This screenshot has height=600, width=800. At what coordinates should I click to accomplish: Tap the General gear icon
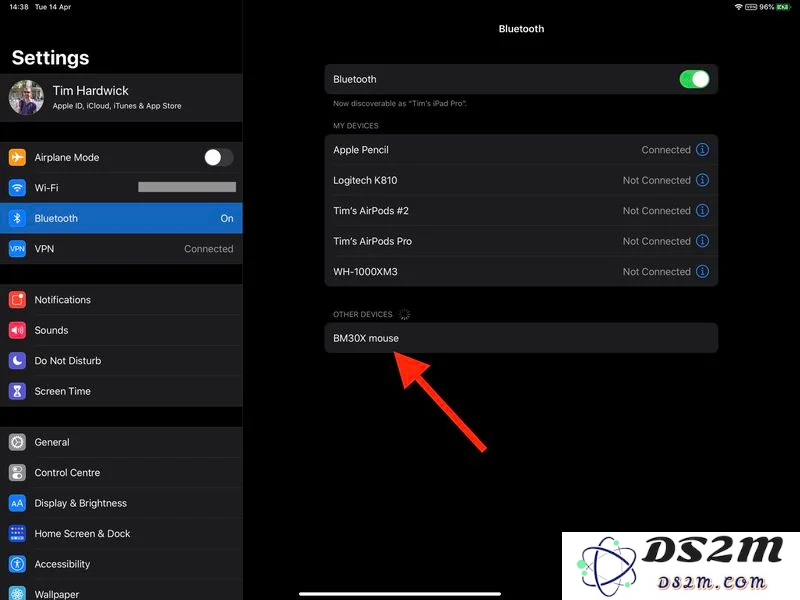pos(17,442)
